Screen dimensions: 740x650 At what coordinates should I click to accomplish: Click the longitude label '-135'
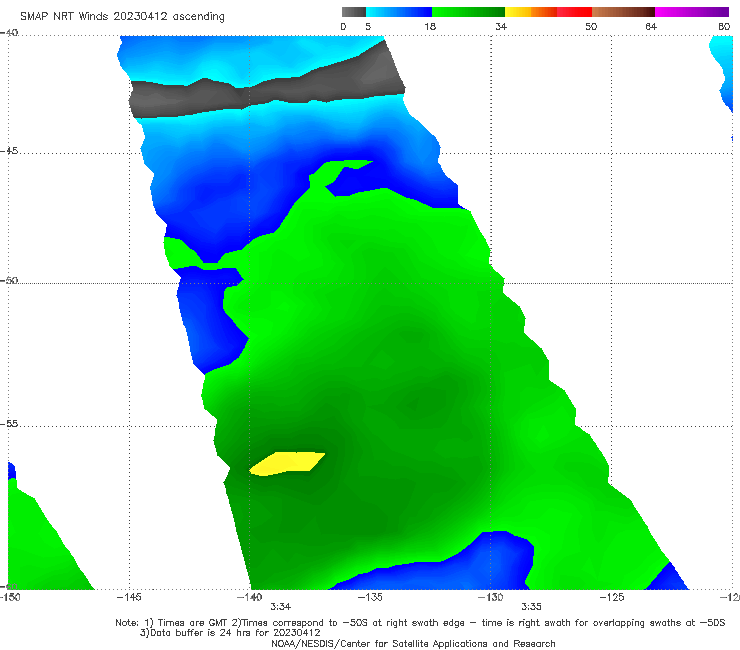(x=370, y=597)
